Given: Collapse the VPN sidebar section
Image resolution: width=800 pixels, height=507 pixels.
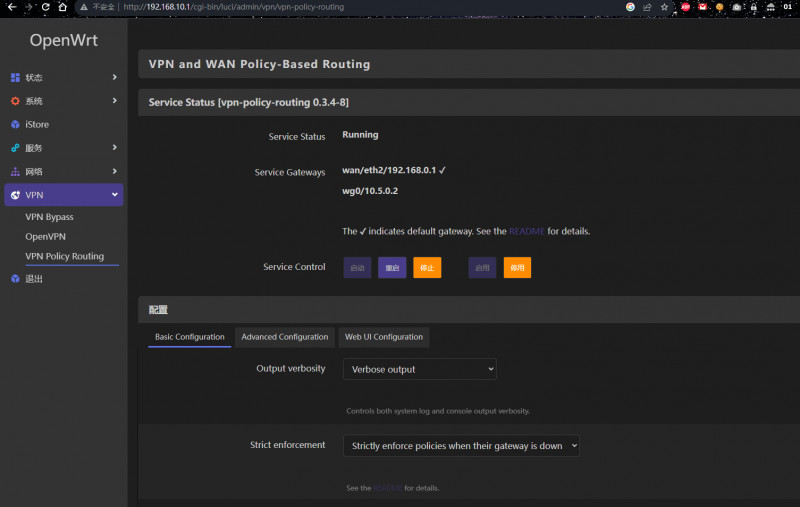Looking at the screenshot, I should [64, 195].
